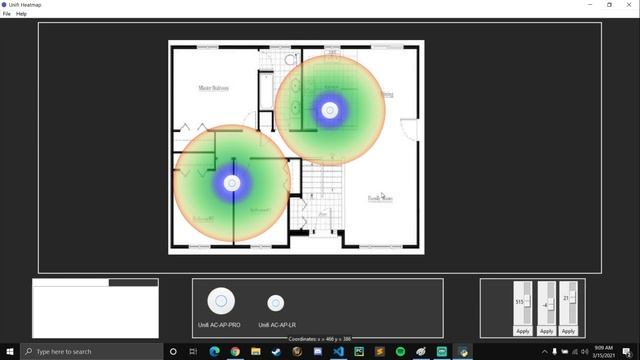Viewport: 640px width, 360px height.
Task: Click the Coordinates readout text
Action: click(x=320, y=339)
